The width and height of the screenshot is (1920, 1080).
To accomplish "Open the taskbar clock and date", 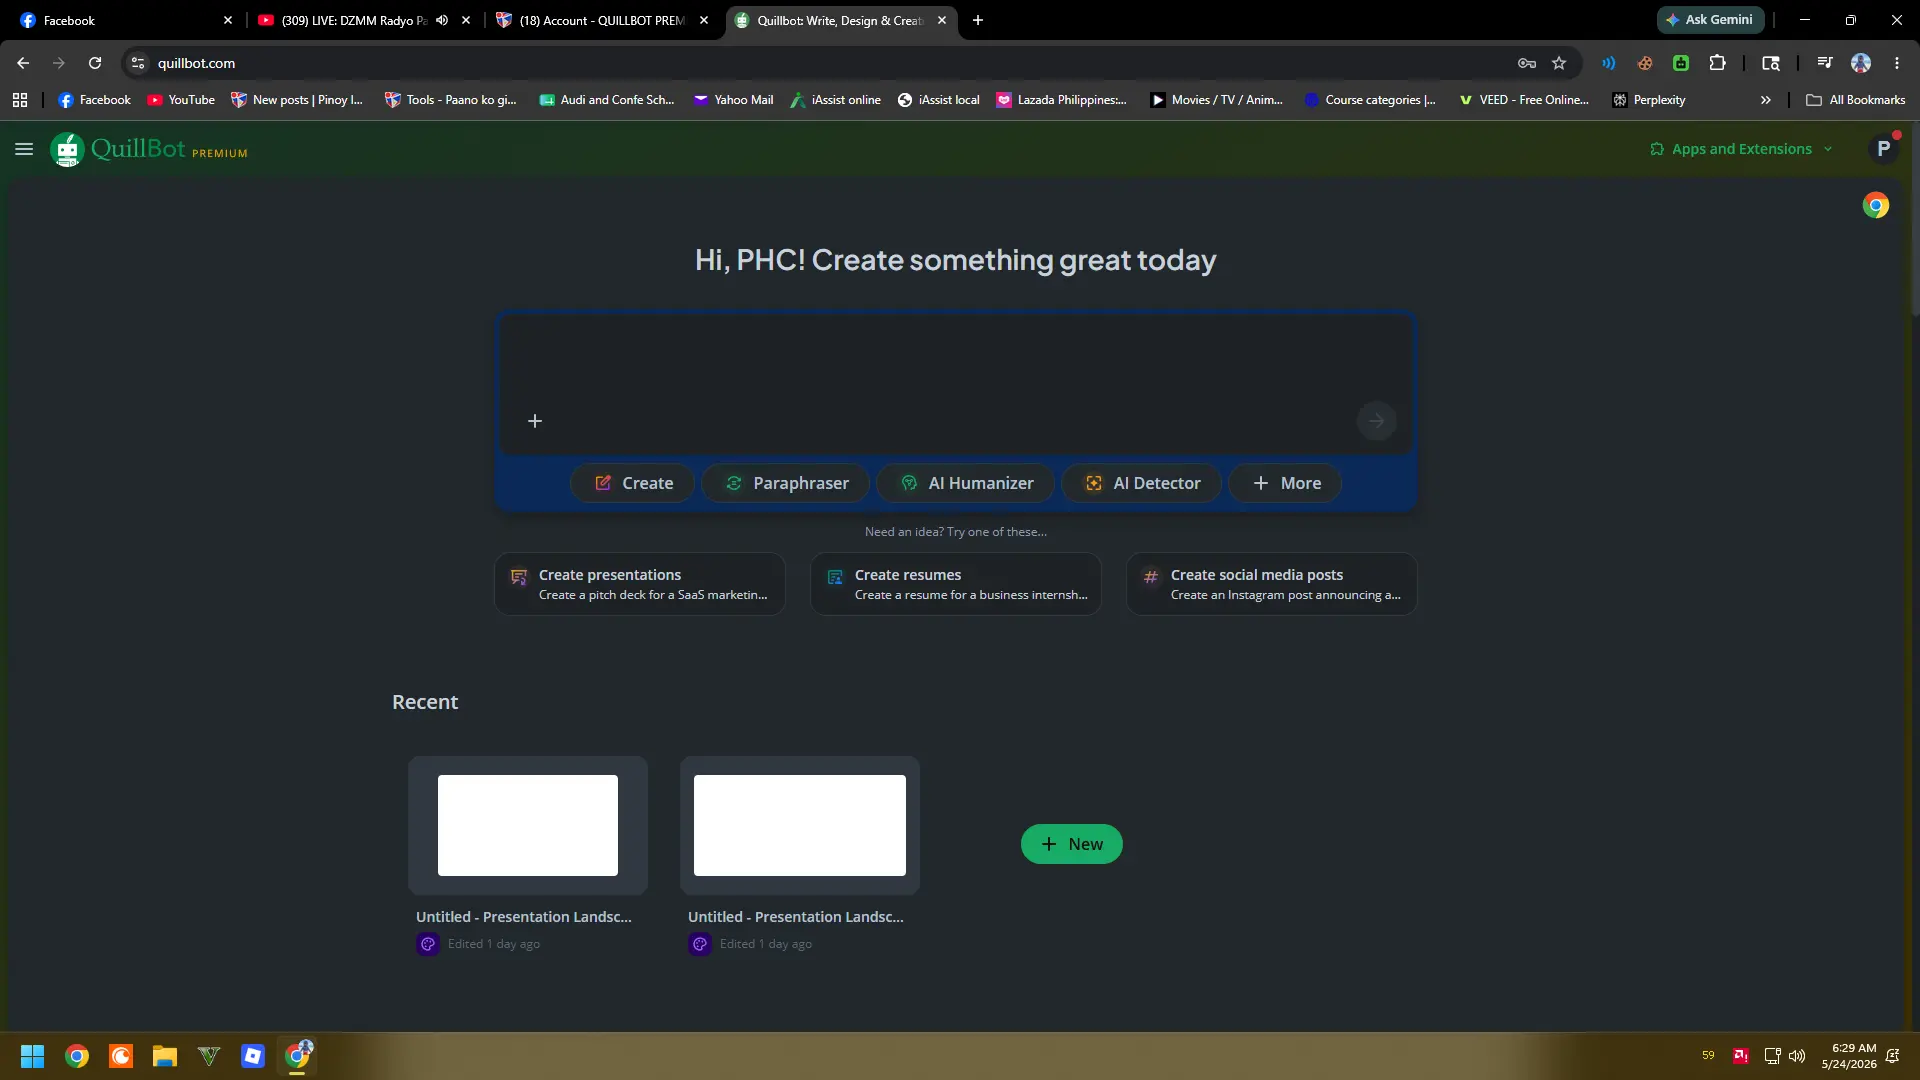I will tap(1849, 1056).
